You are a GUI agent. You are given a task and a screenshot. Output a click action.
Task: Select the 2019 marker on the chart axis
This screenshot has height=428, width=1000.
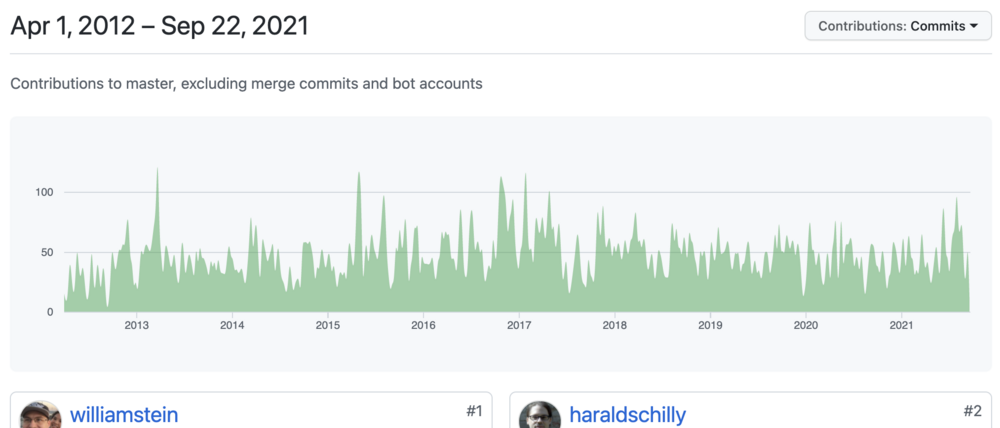click(710, 325)
